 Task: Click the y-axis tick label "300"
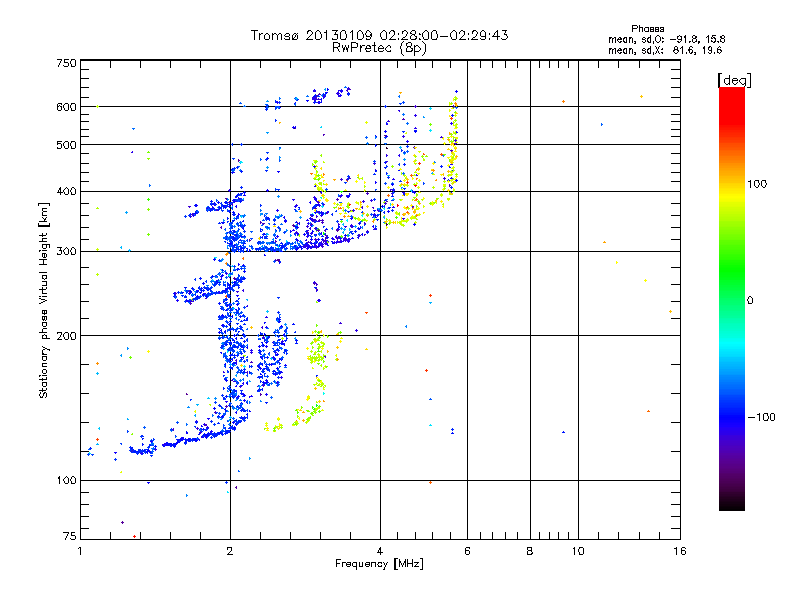tap(66, 252)
